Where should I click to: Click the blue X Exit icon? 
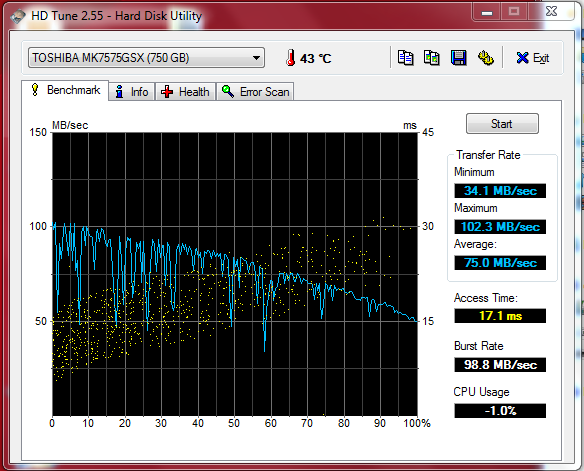point(522,58)
